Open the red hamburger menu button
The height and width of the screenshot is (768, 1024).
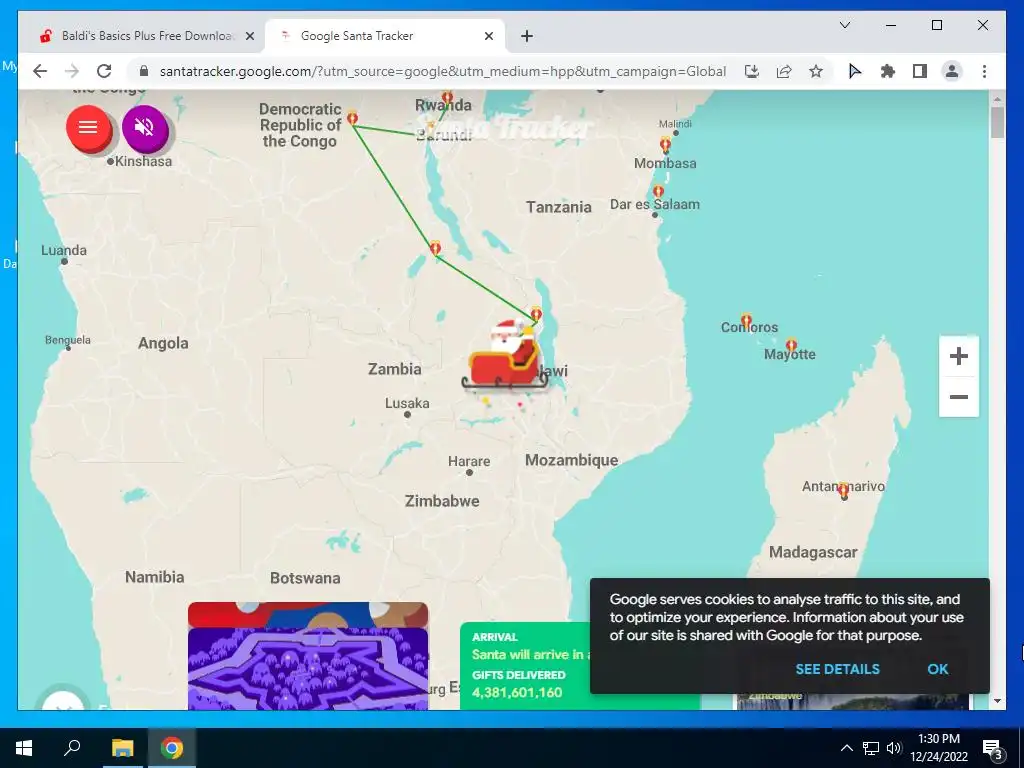click(x=88, y=128)
